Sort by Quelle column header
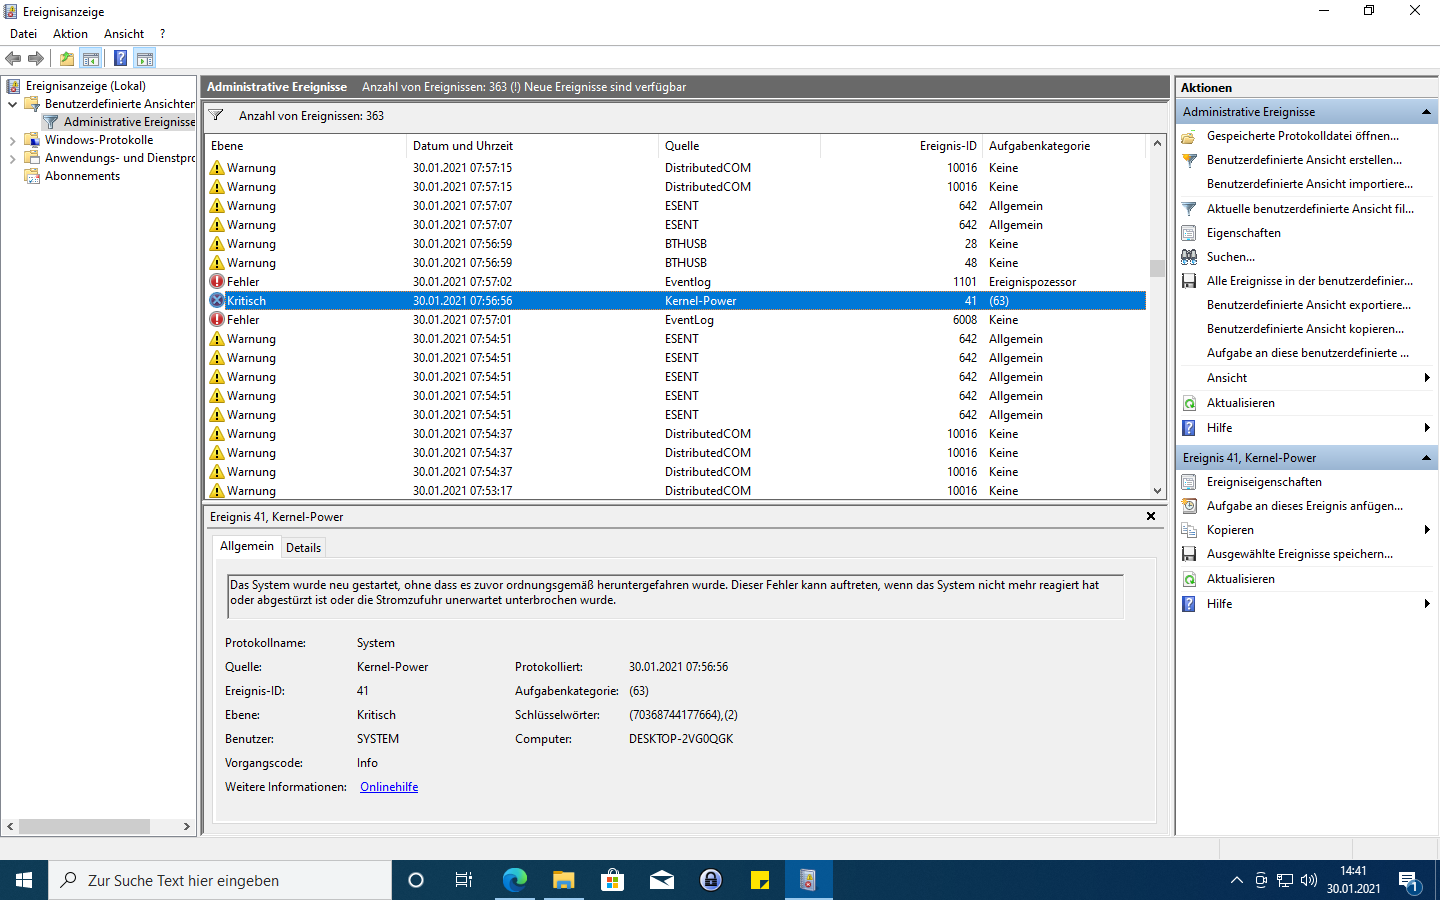 (x=739, y=146)
